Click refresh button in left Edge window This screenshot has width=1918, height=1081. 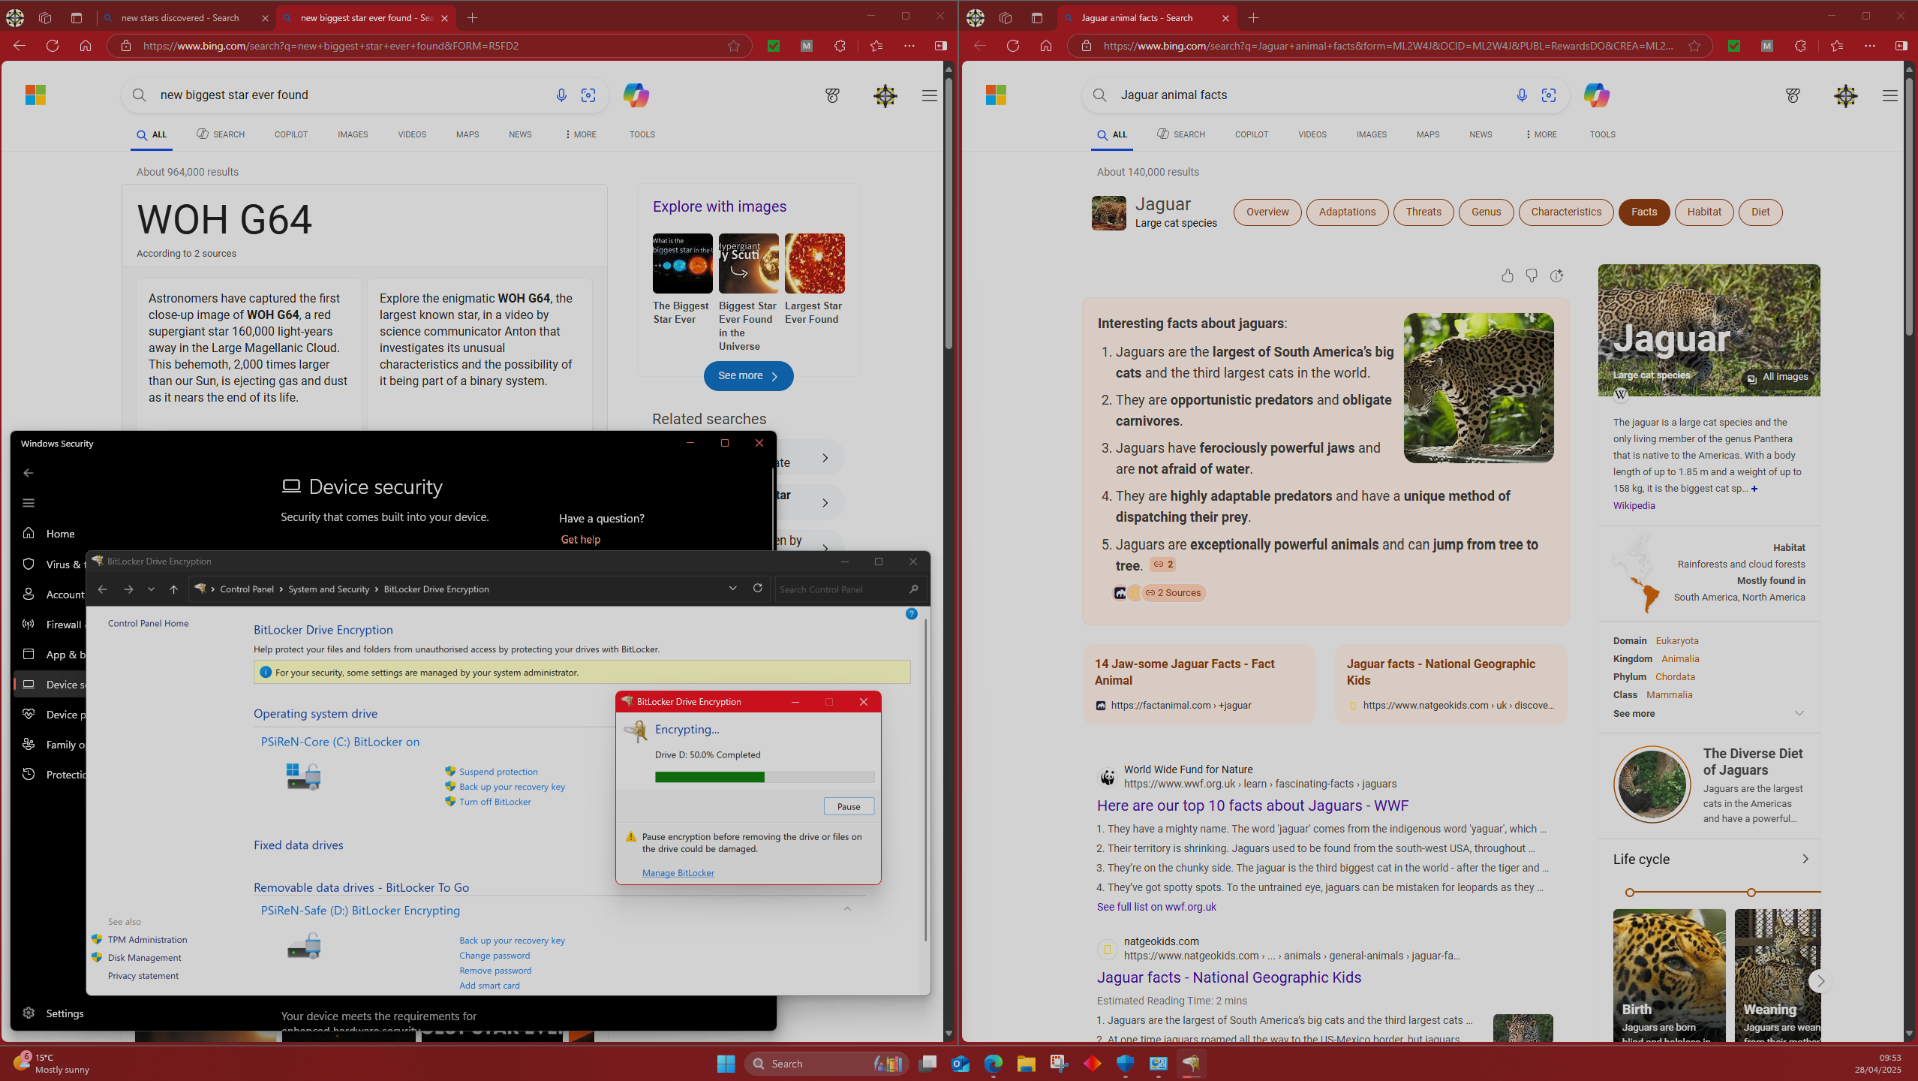tap(52, 45)
